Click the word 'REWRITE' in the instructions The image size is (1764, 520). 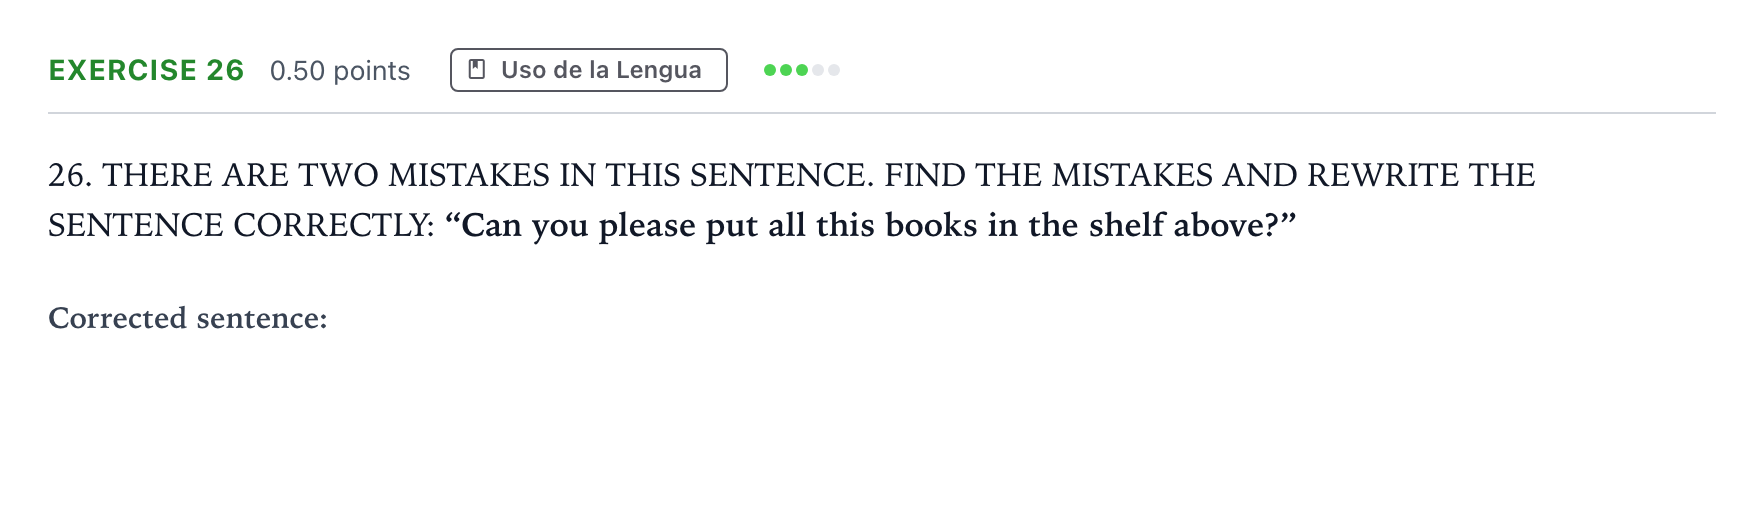(x=1383, y=175)
